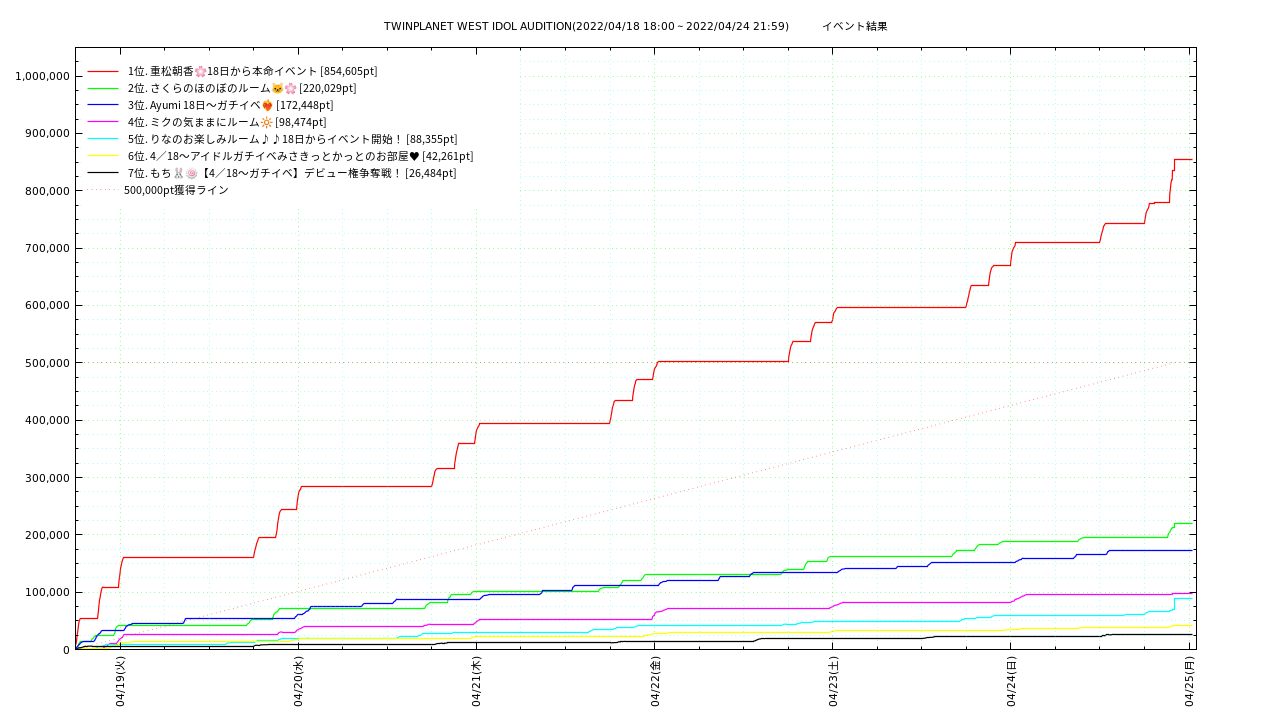This screenshot has height=720, width=1280.
Task: Click the 04/24(日) date label on the x-axis
Action: tap(1012, 682)
